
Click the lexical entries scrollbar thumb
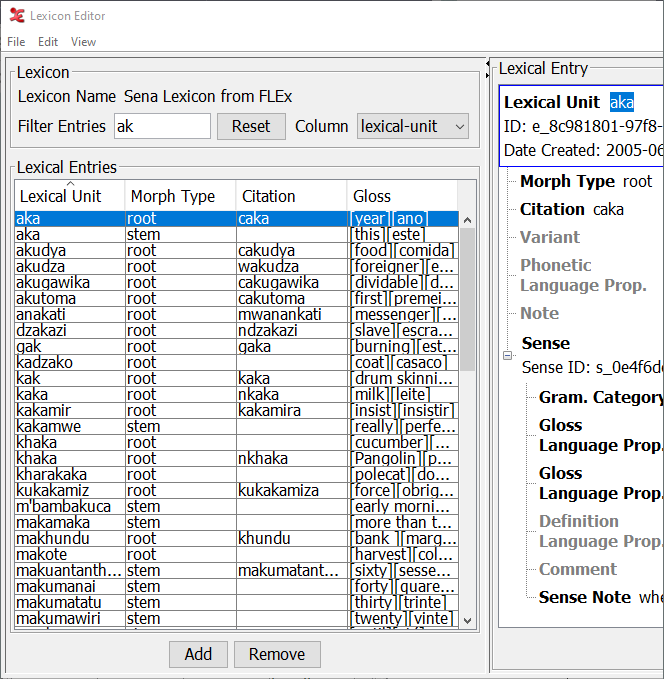[467, 299]
